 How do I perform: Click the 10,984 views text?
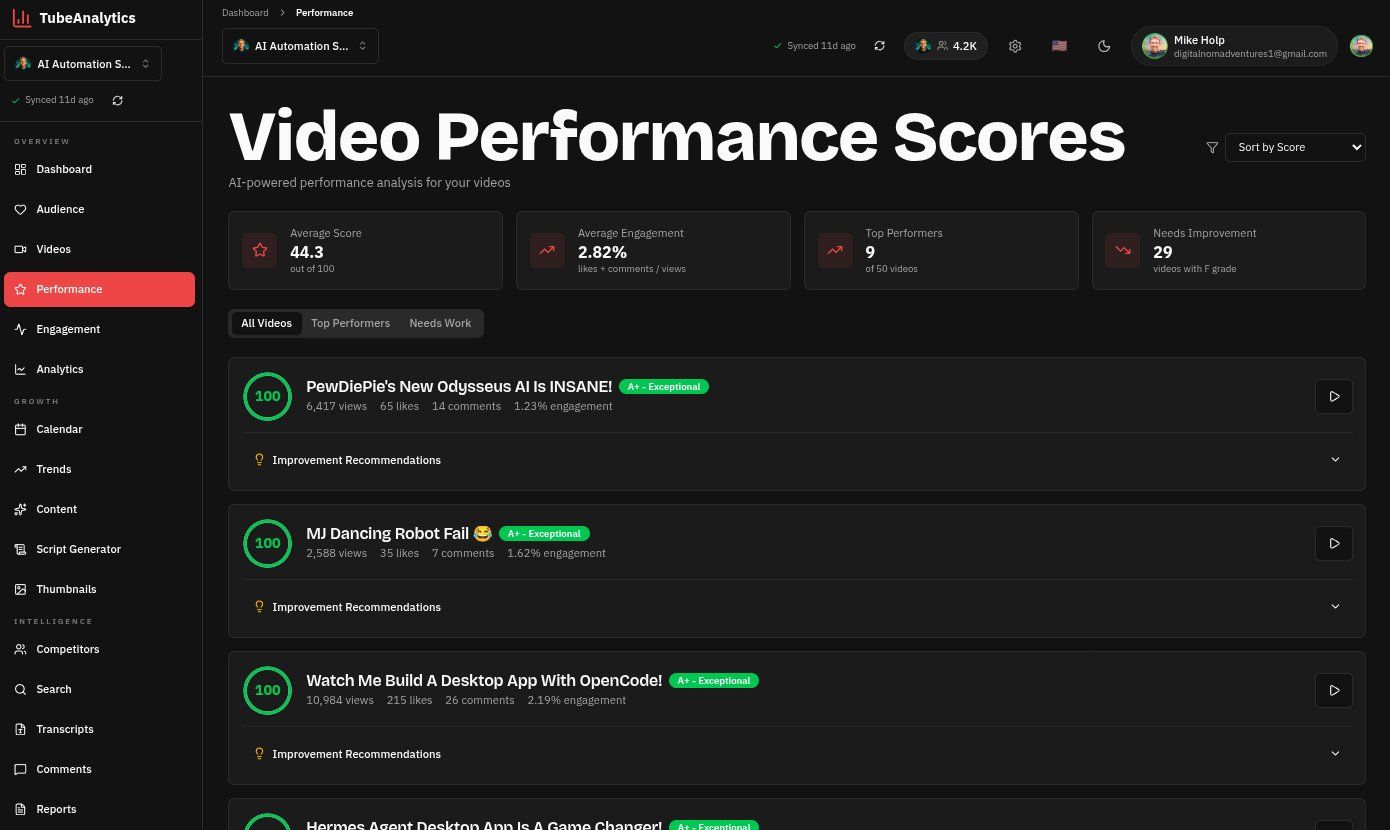pos(340,700)
